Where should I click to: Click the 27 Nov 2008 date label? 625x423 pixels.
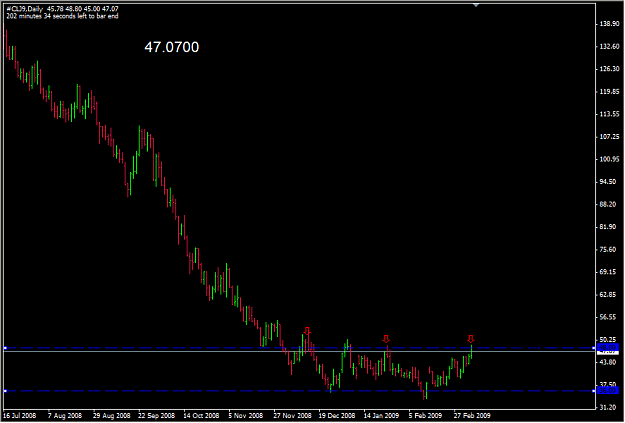[x=292, y=416]
